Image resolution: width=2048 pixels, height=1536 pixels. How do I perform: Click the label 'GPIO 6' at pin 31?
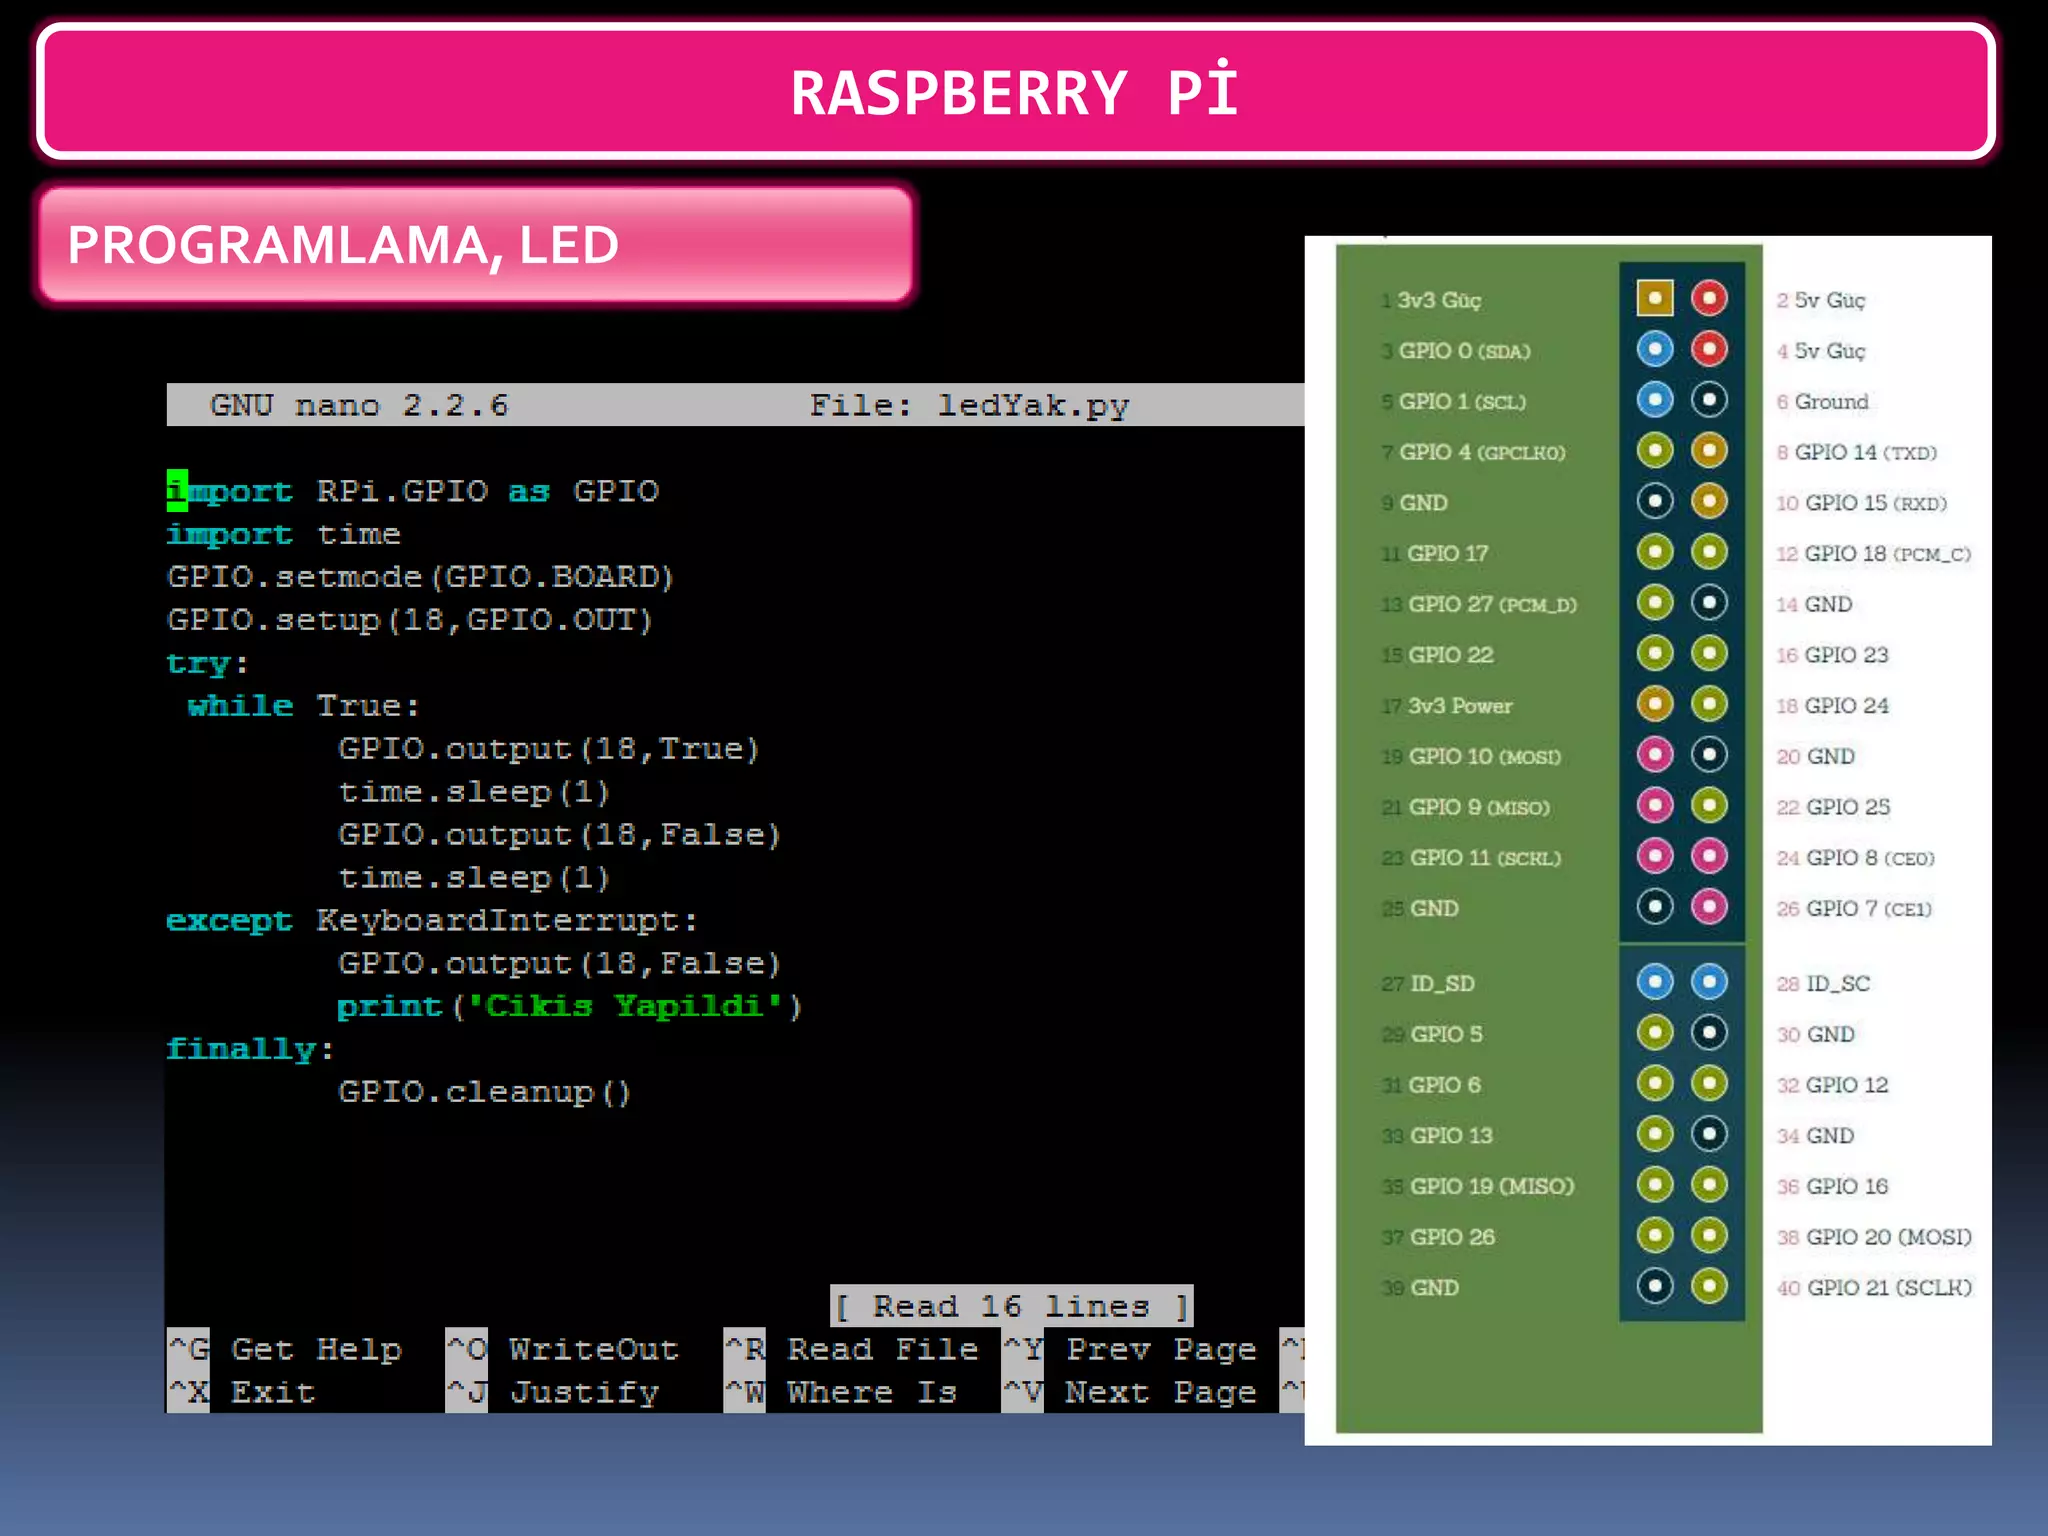tap(1445, 1085)
